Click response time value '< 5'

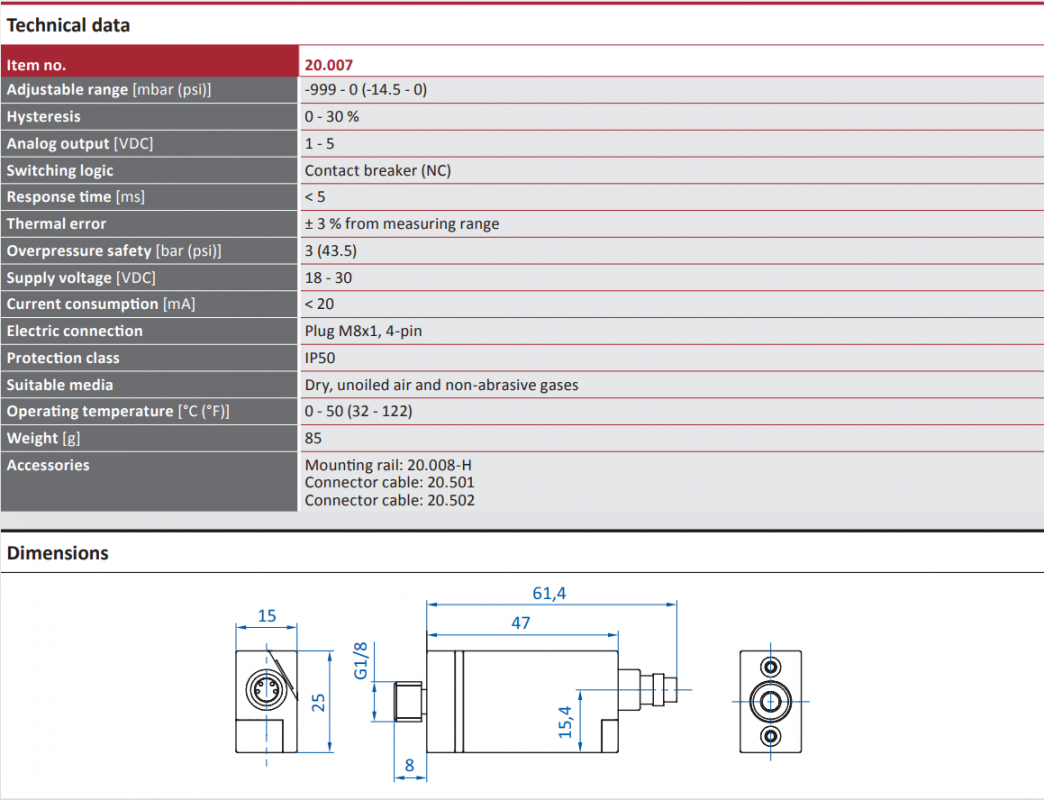click(x=315, y=197)
